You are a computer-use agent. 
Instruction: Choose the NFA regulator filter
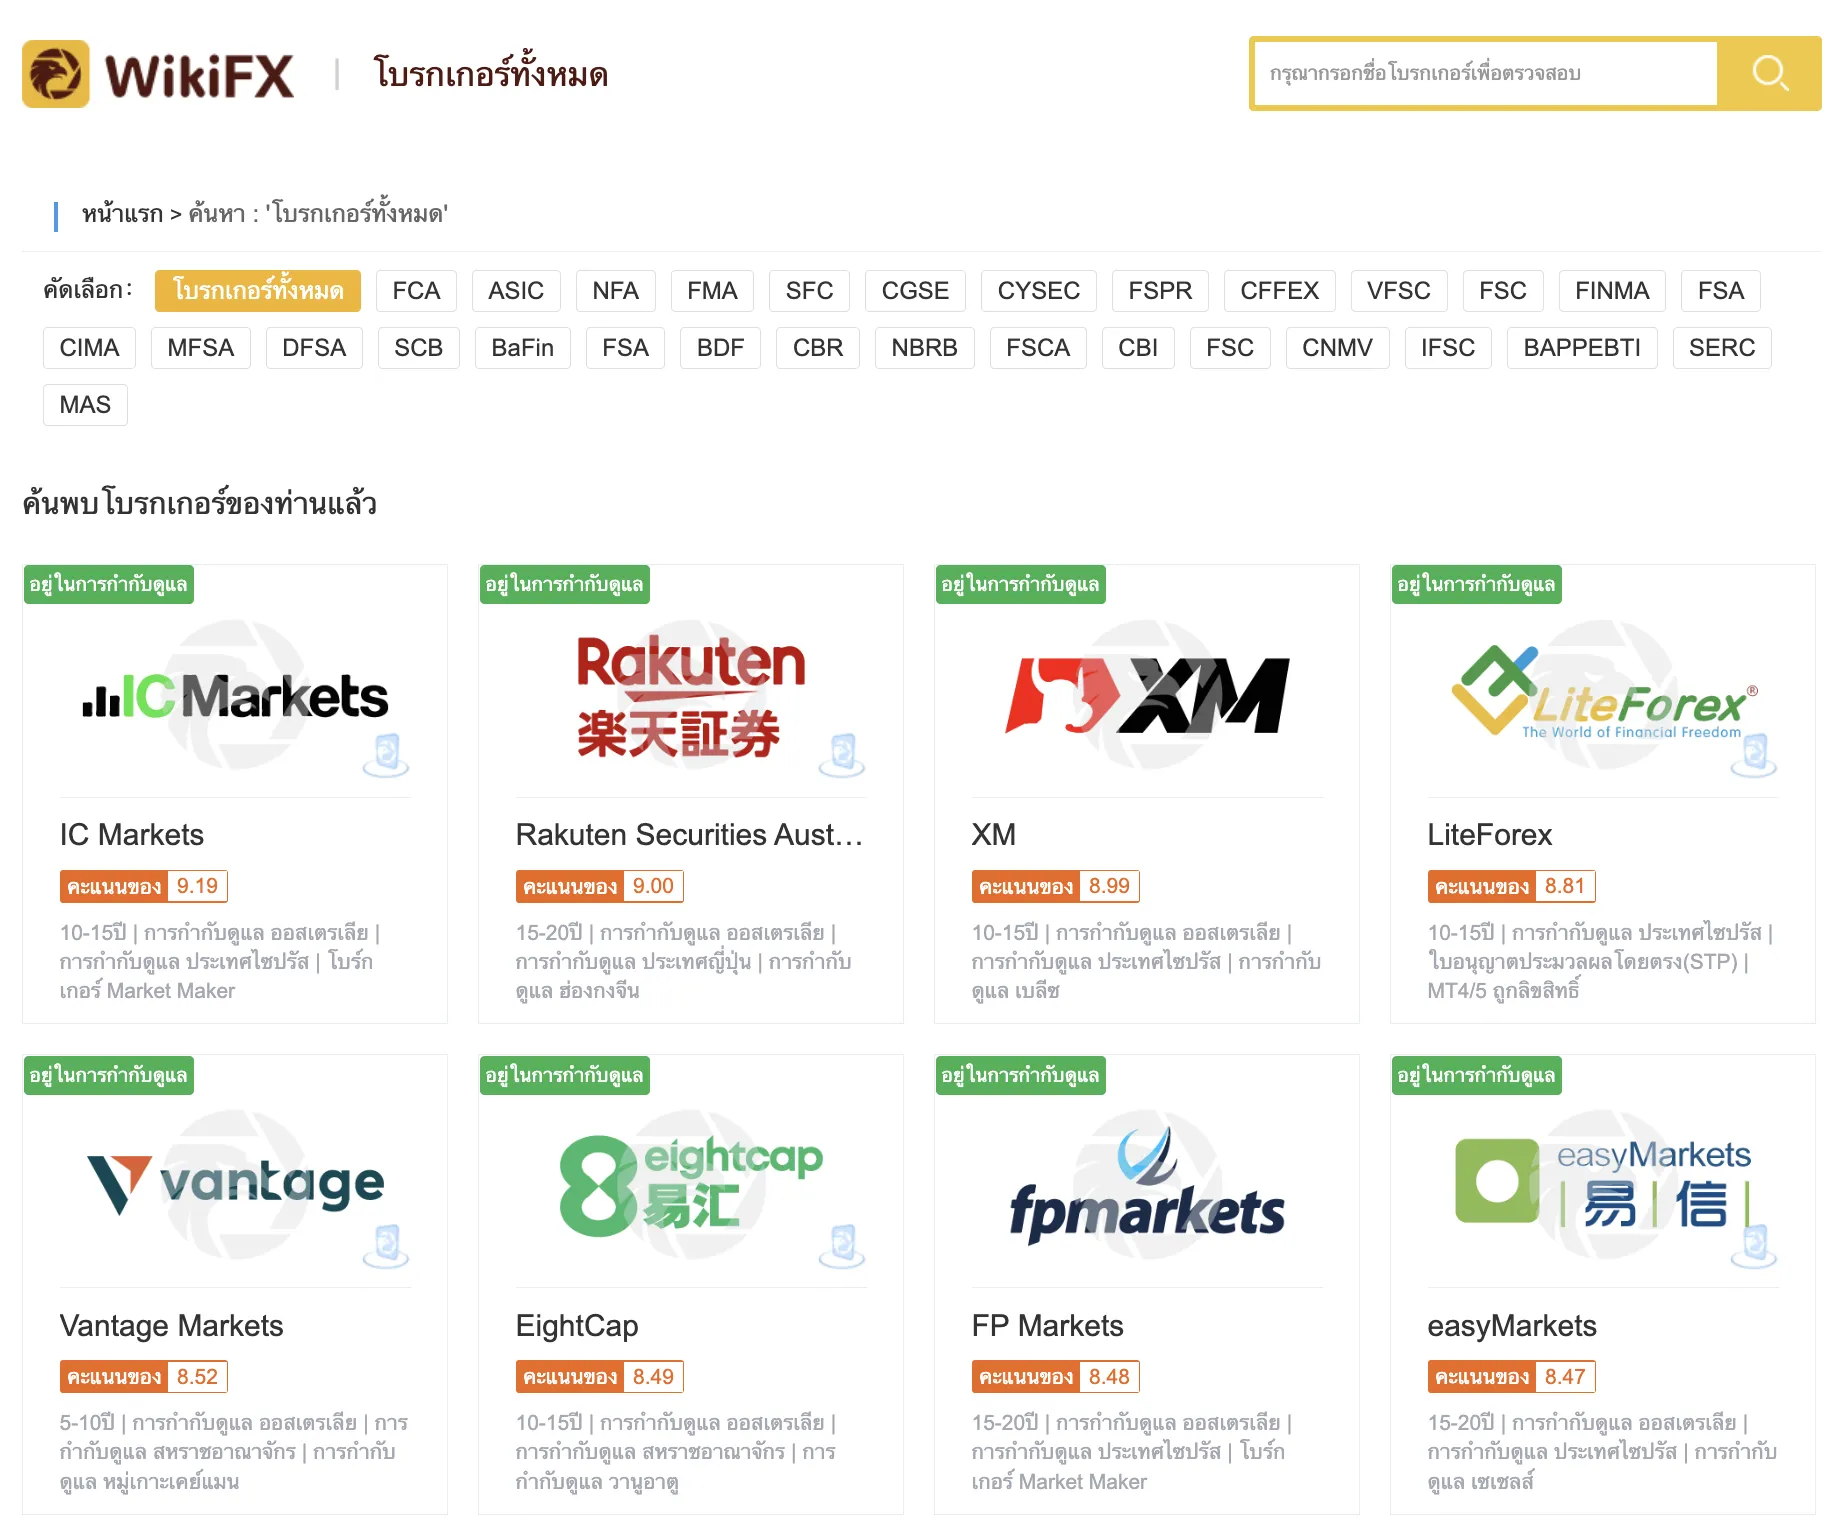pyautogui.click(x=615, y=291)
